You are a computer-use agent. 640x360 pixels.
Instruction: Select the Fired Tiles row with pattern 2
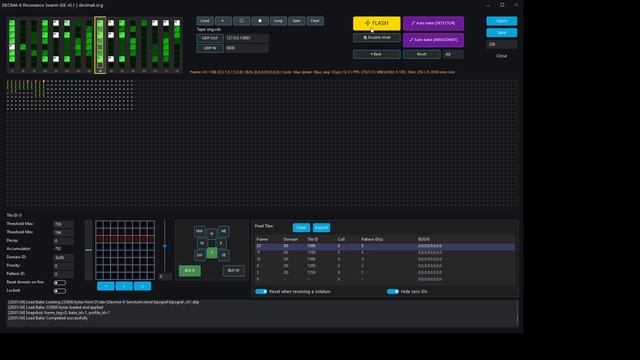385,266
